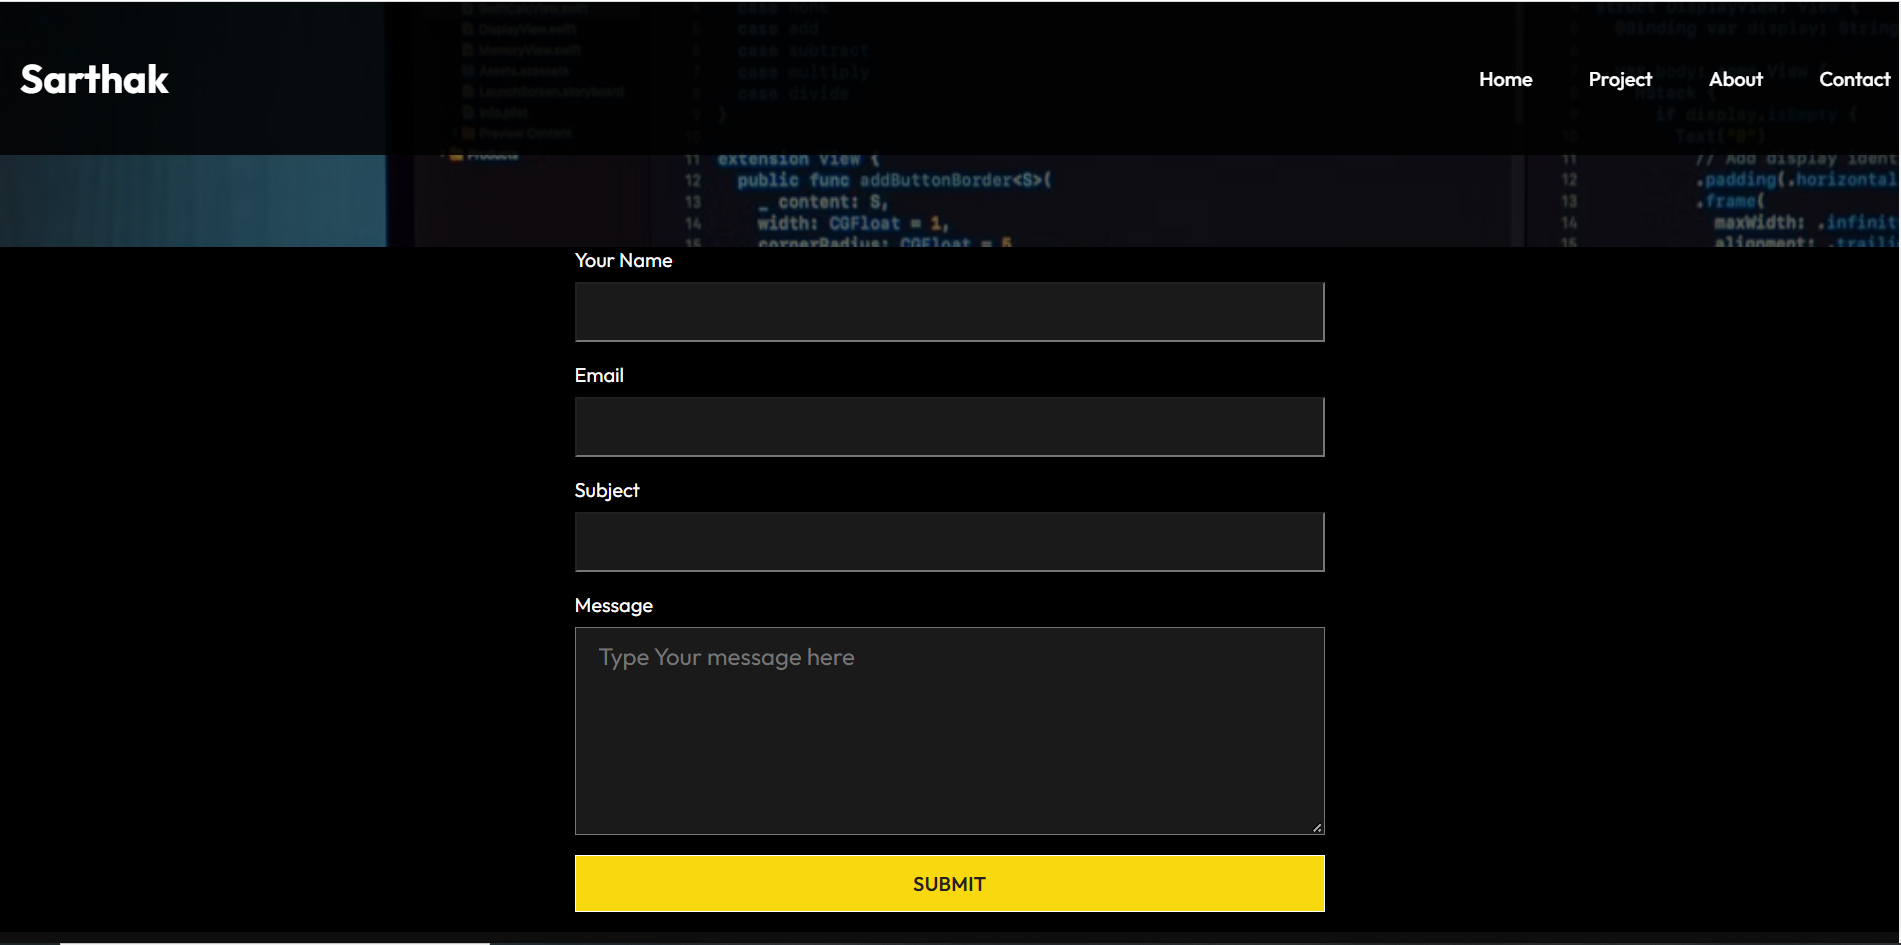The height and width of the screenshot is (945, 1901).
Task: Click the Sarthak logo
Action: (93, 79)
